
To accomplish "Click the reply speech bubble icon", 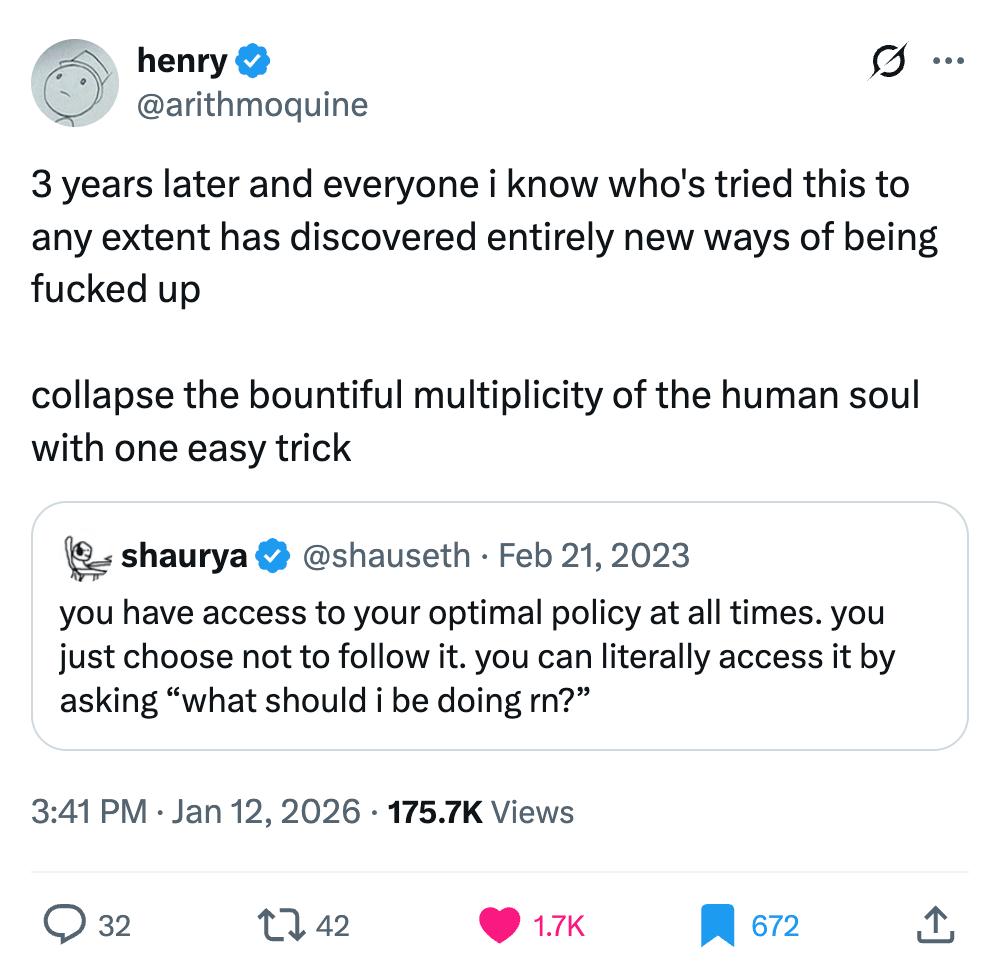I will click(64, 925).
